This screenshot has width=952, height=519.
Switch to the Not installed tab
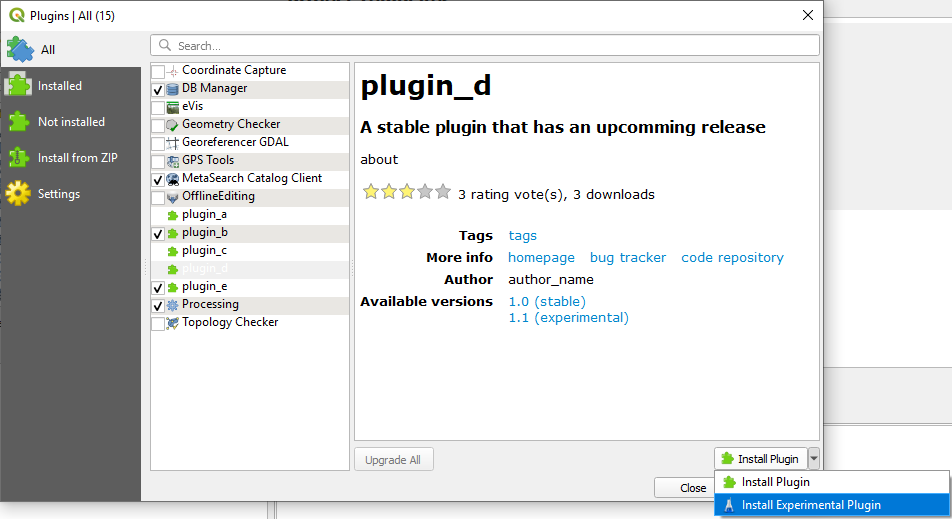[71, 121]
